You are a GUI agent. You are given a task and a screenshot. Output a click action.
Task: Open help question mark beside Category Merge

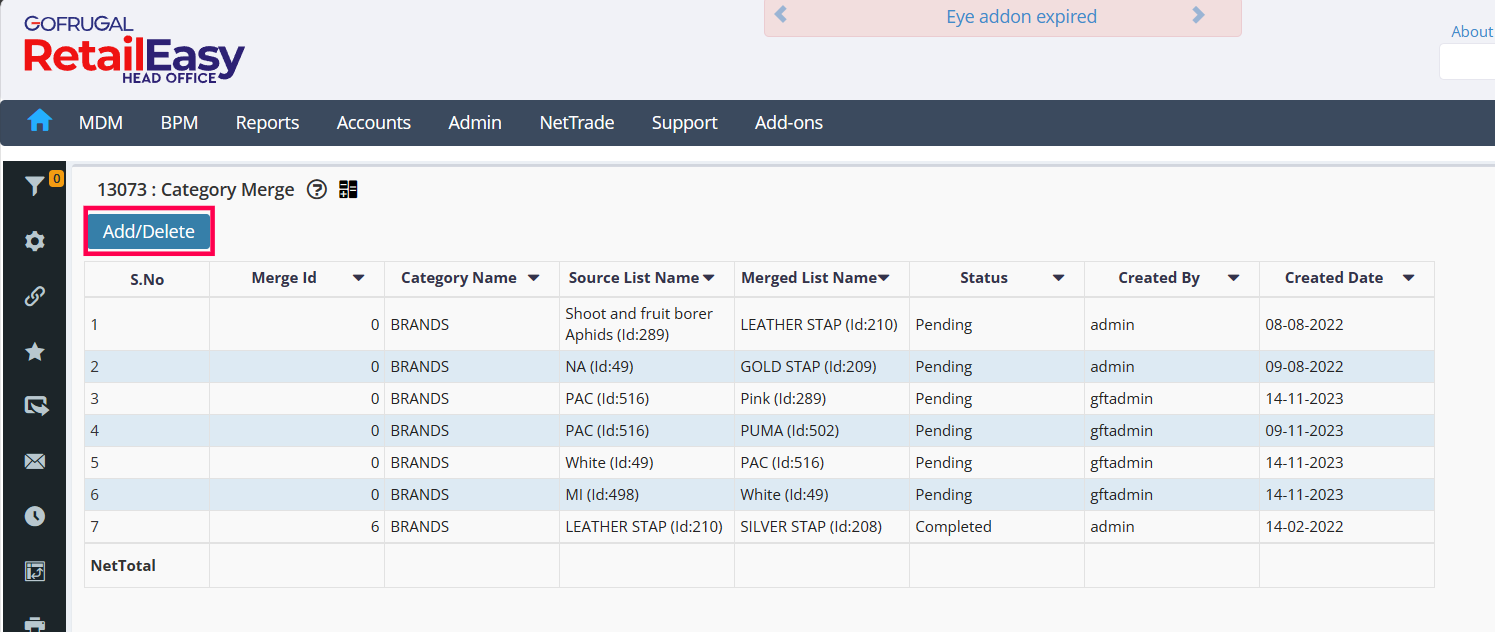pyautogui.click(x=317, y=189)
